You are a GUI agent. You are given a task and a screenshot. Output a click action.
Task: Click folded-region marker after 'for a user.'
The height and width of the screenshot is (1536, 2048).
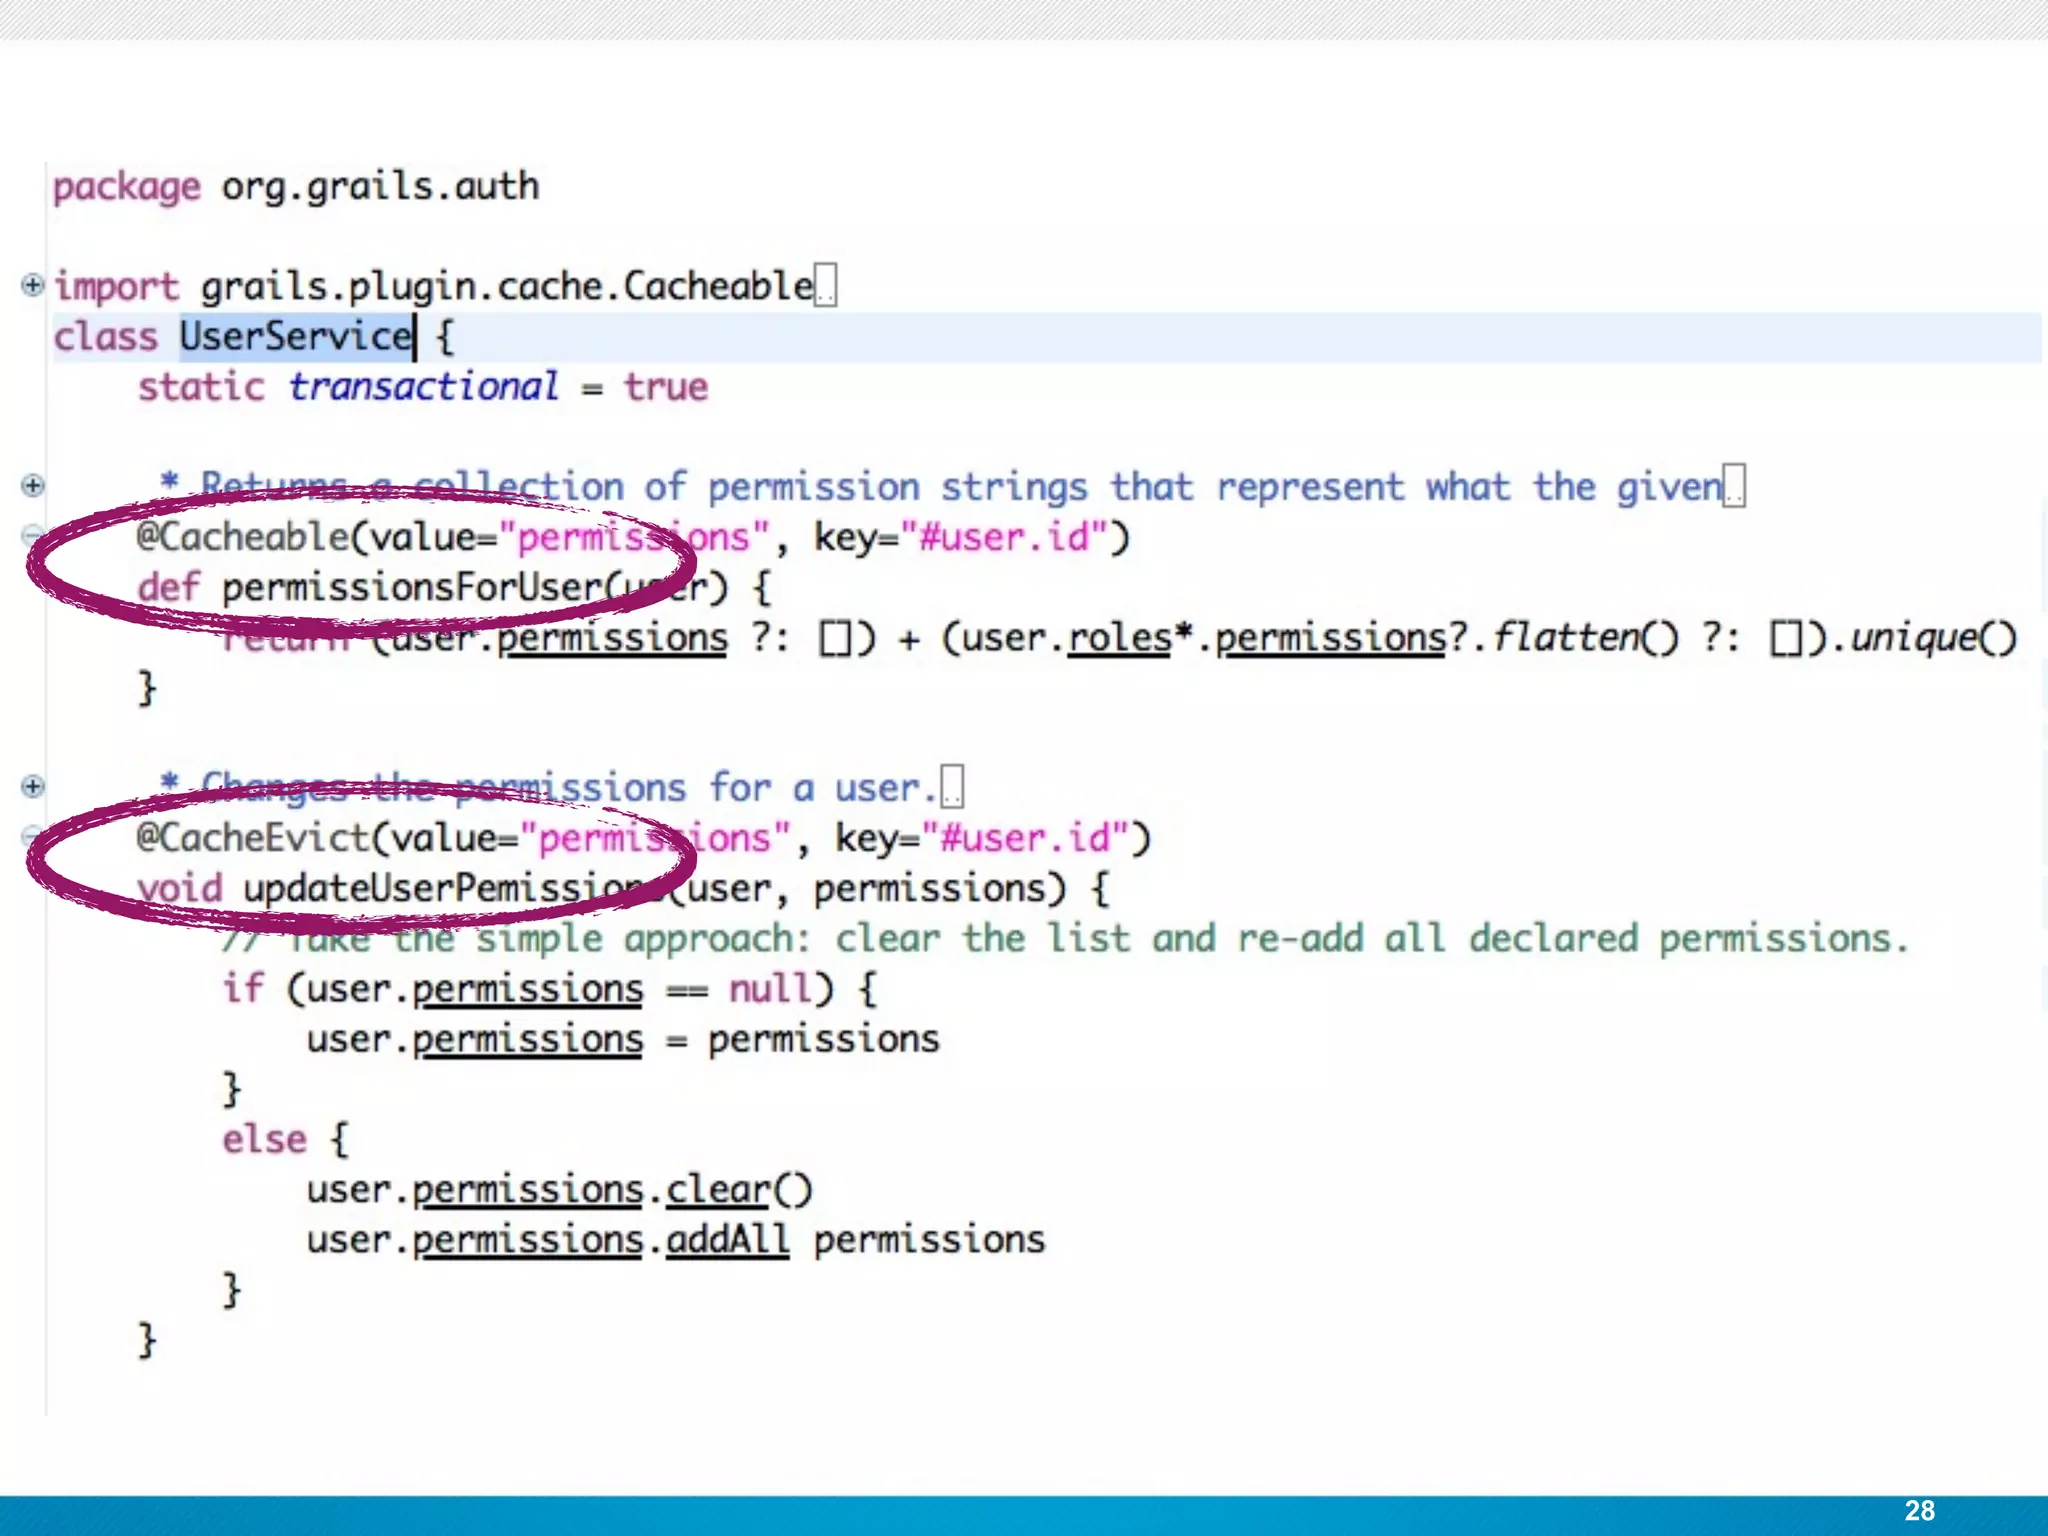(952, 787)
